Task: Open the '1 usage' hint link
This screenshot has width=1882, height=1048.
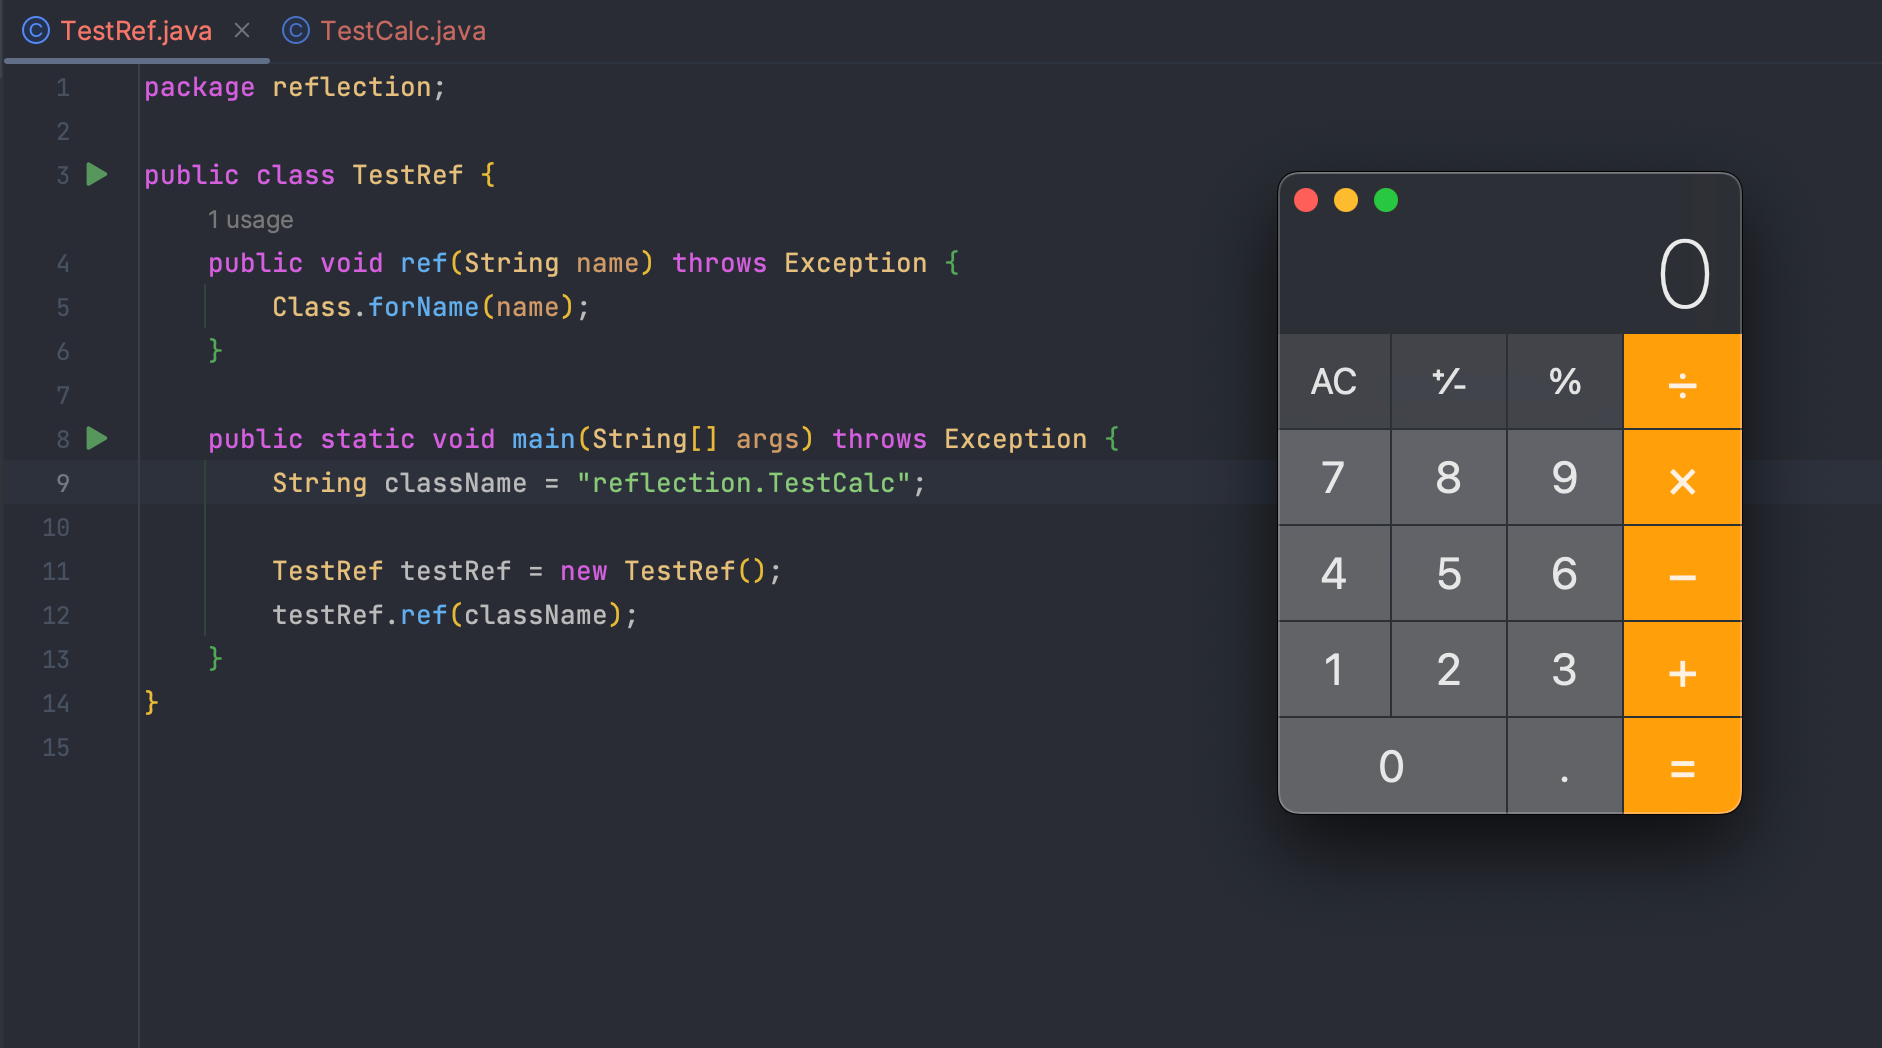Action: click(250, 219)
